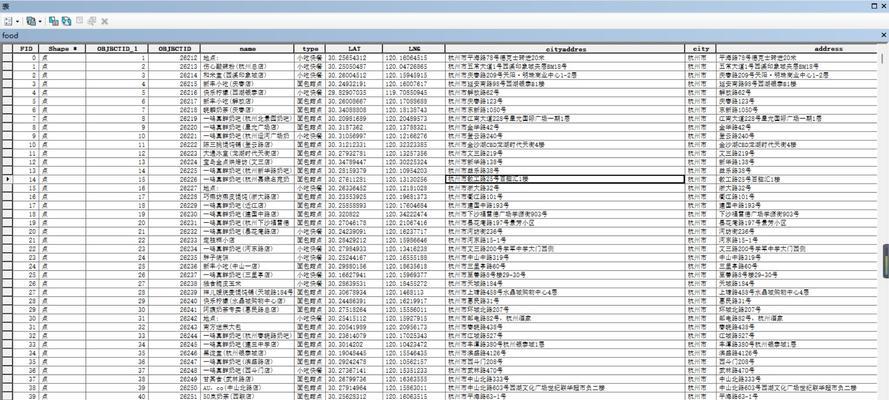Screen dimensions: 889x400
Task: Click the name column header
Action: click(247, 49)
